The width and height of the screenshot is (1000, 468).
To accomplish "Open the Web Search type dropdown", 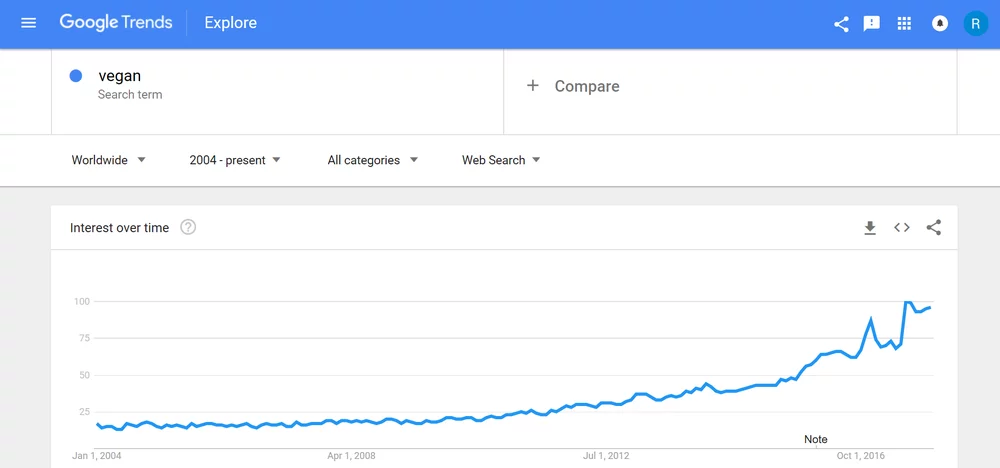I will (501, 160).
